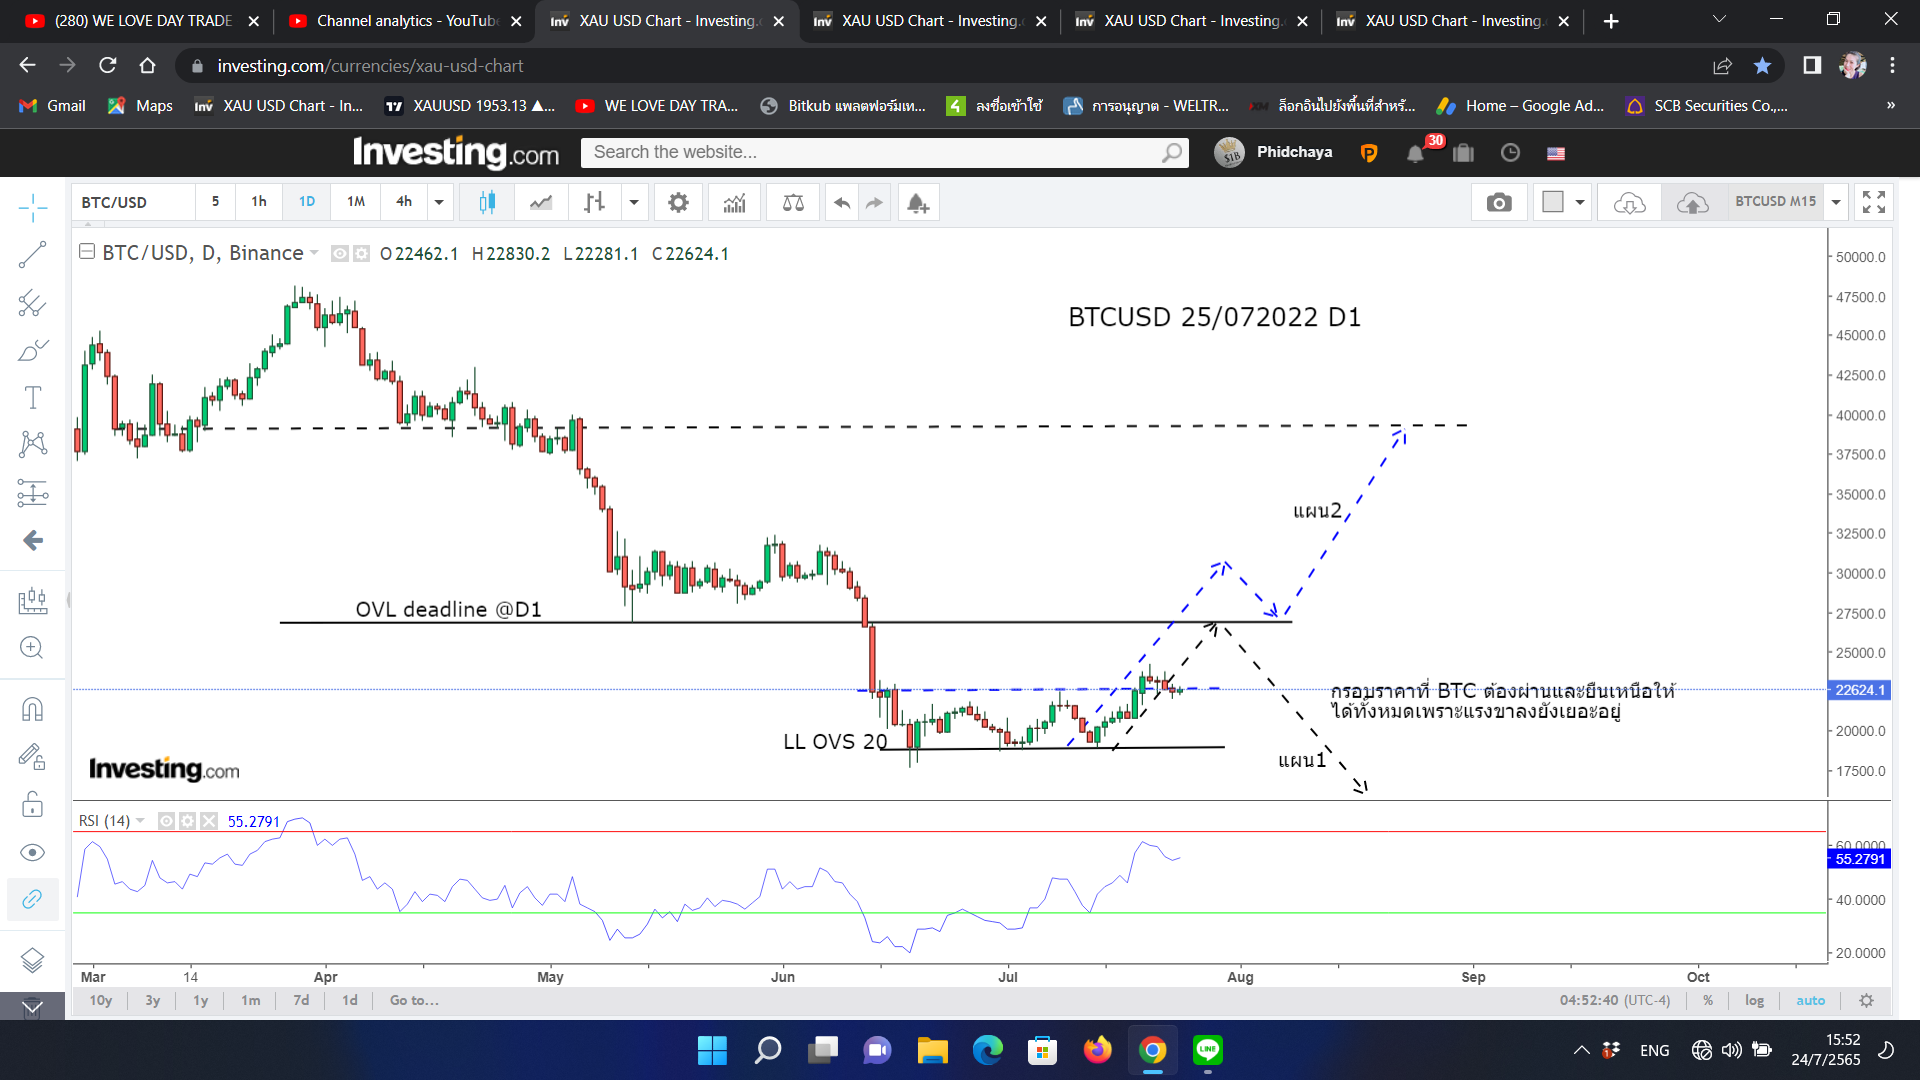Screen dimensions: 1920x1080
Task: Select the 4h interval
Action: pos(404,202)
